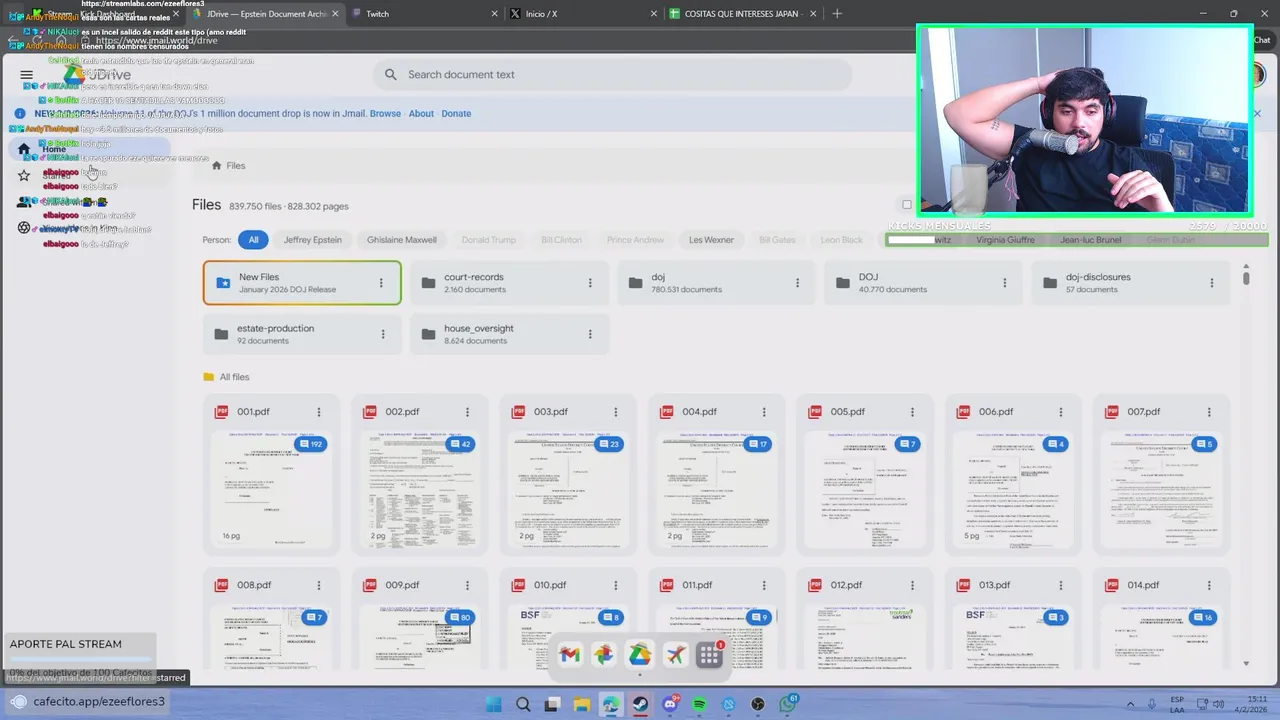This screenshot has height=720, width=1280.
Task: Click the Browse link in banner
Action: tap(385, 114)
